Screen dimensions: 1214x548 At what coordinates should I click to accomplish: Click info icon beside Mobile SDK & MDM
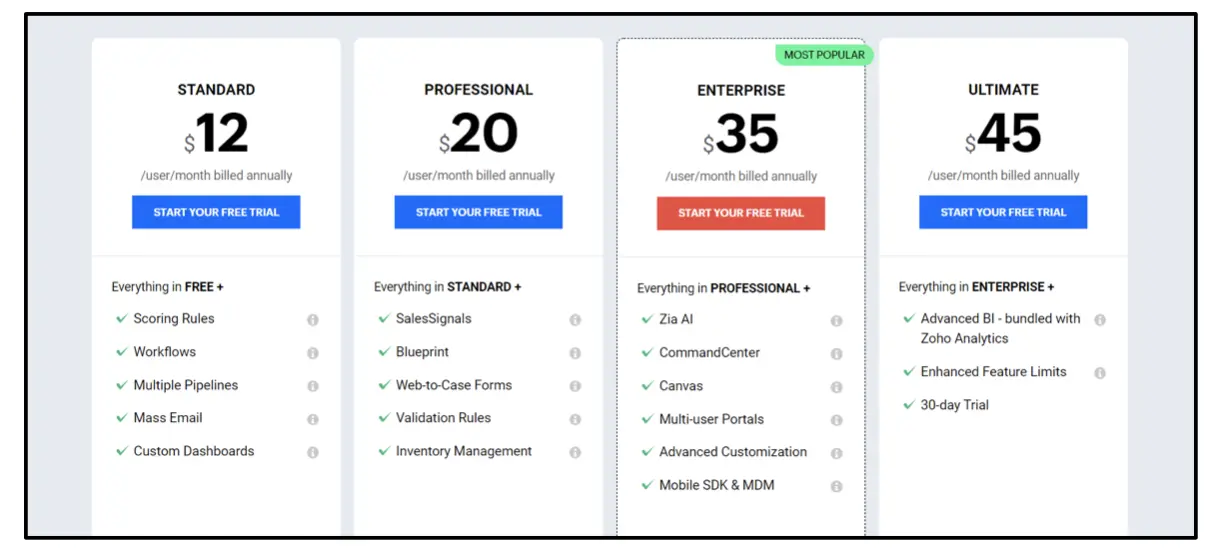click(836, 486)
